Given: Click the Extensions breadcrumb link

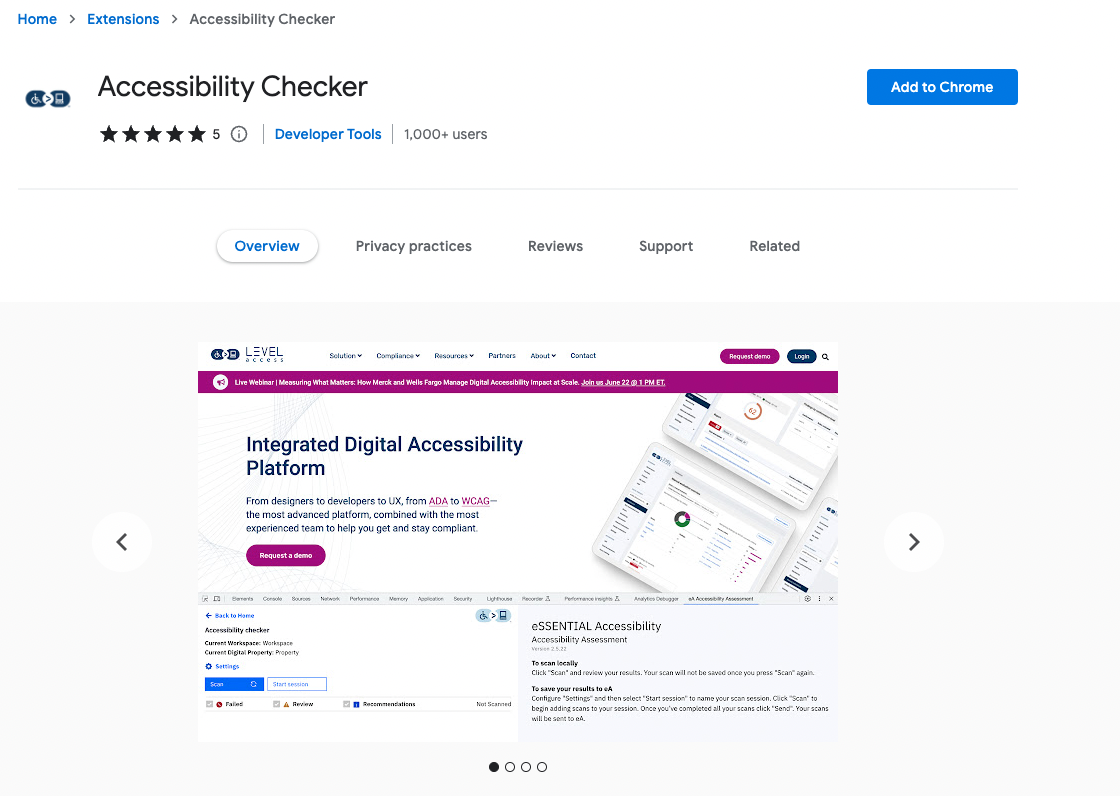Looking at the screenshot, I should pos(123,19).
